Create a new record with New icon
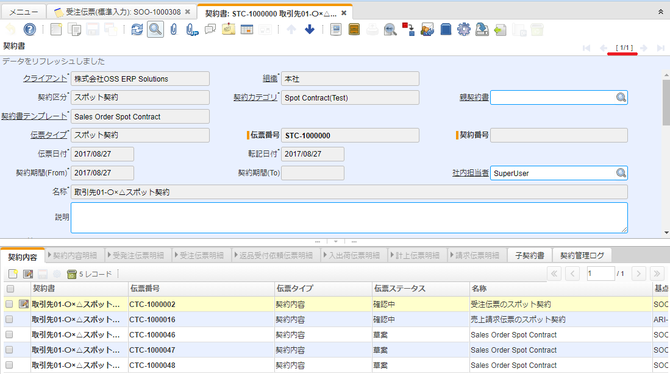 56,29
